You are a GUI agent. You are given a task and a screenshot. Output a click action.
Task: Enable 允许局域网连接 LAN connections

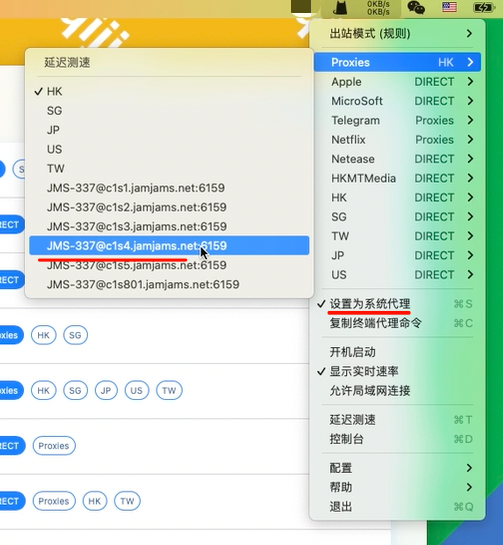click(397, 391)
